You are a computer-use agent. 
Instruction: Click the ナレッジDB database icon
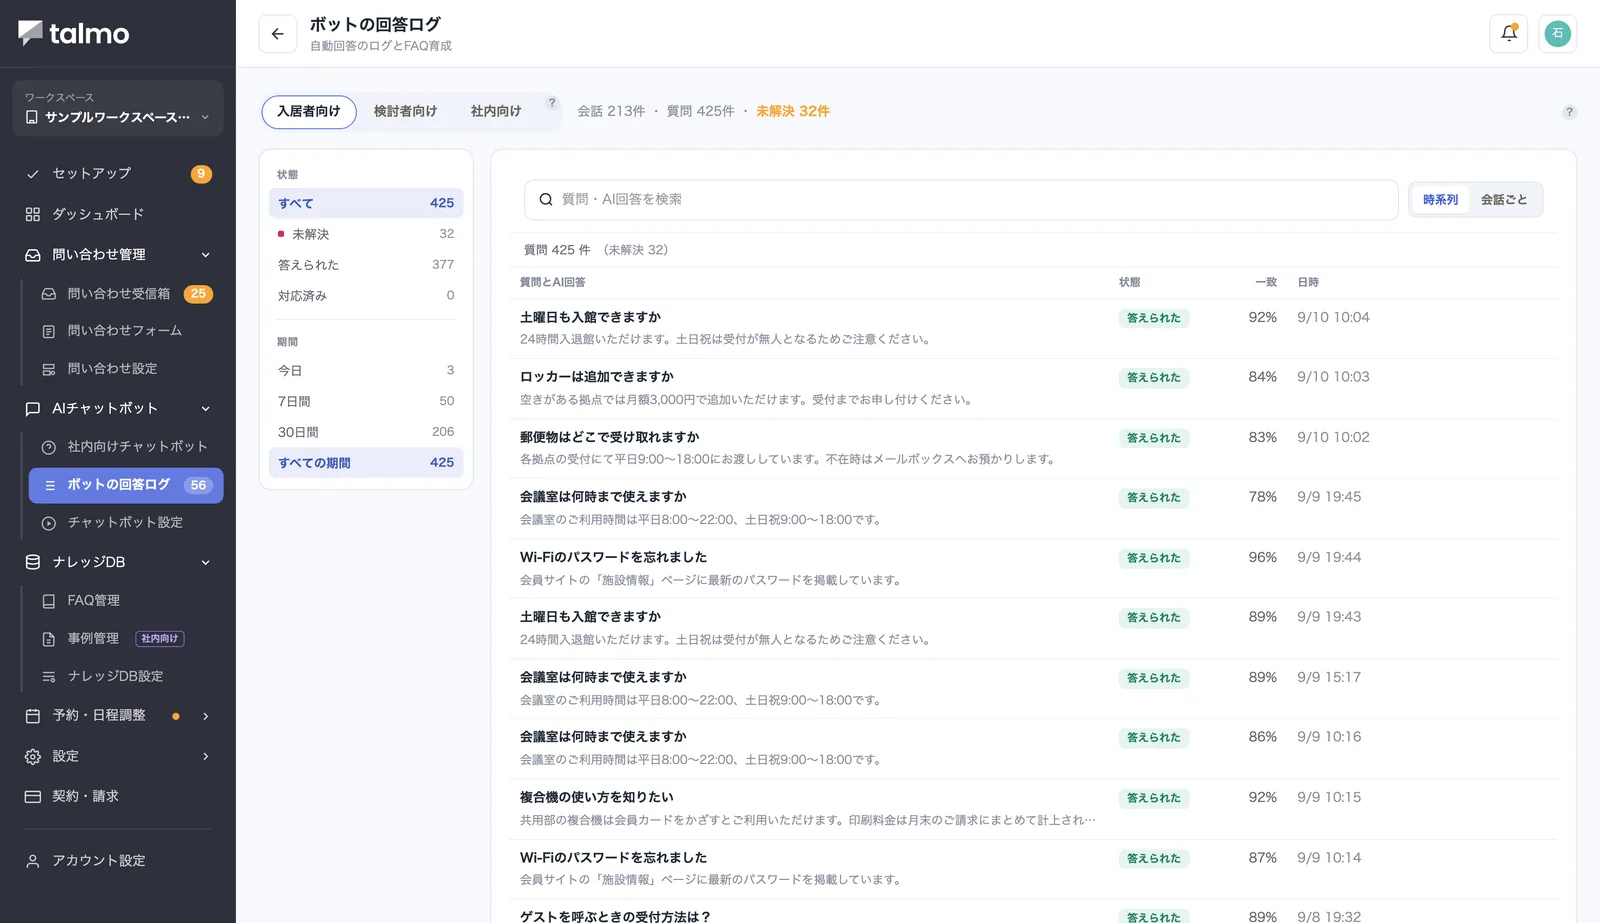pyautogui.click(x=33, y=563)
